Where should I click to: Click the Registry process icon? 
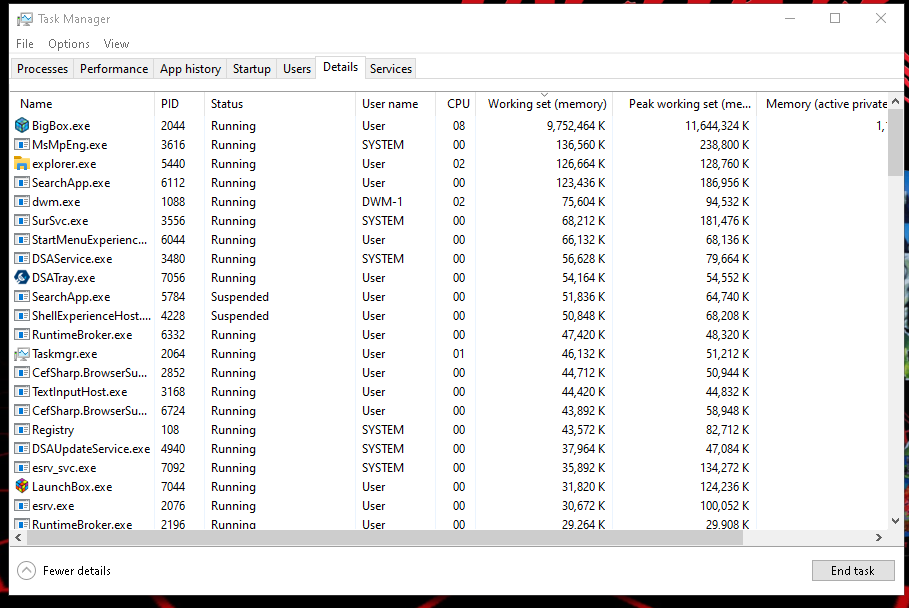click(x=21, y=429)
